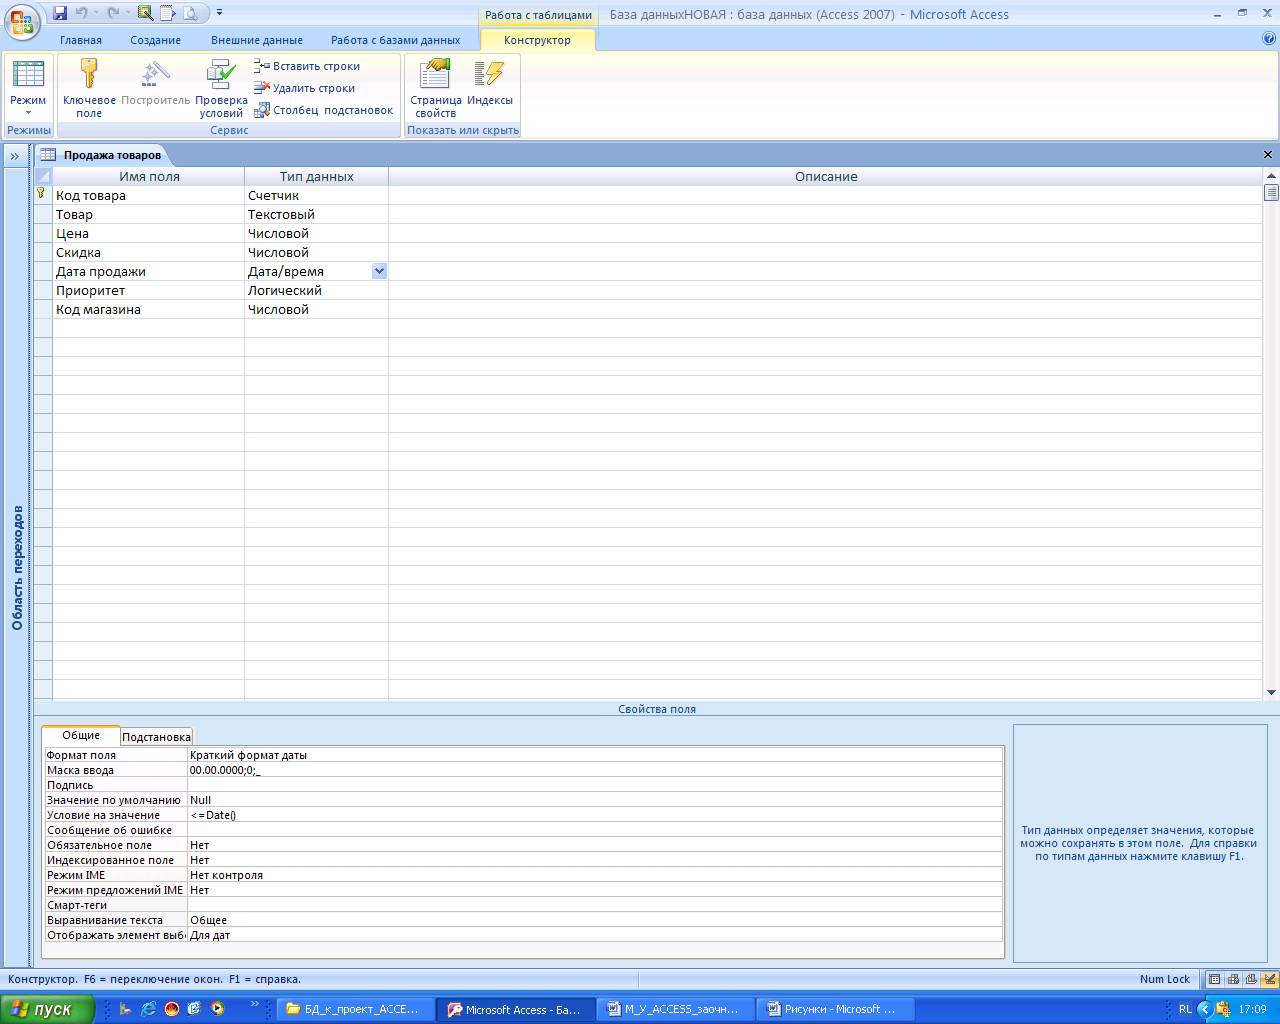This screenshot has width=1280, height=1024.
Task: Switch to Рисунки Microsoft Word taskbar window
Action: pyautogui.click(x=835, y=1009)
